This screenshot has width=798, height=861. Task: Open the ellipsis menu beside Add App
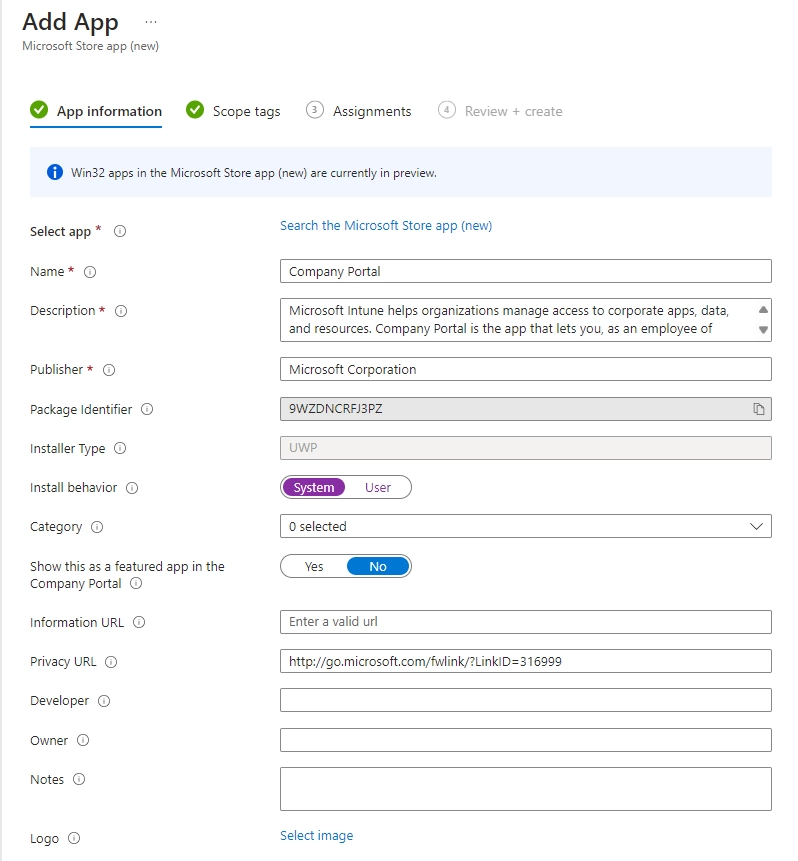[151, 22]
